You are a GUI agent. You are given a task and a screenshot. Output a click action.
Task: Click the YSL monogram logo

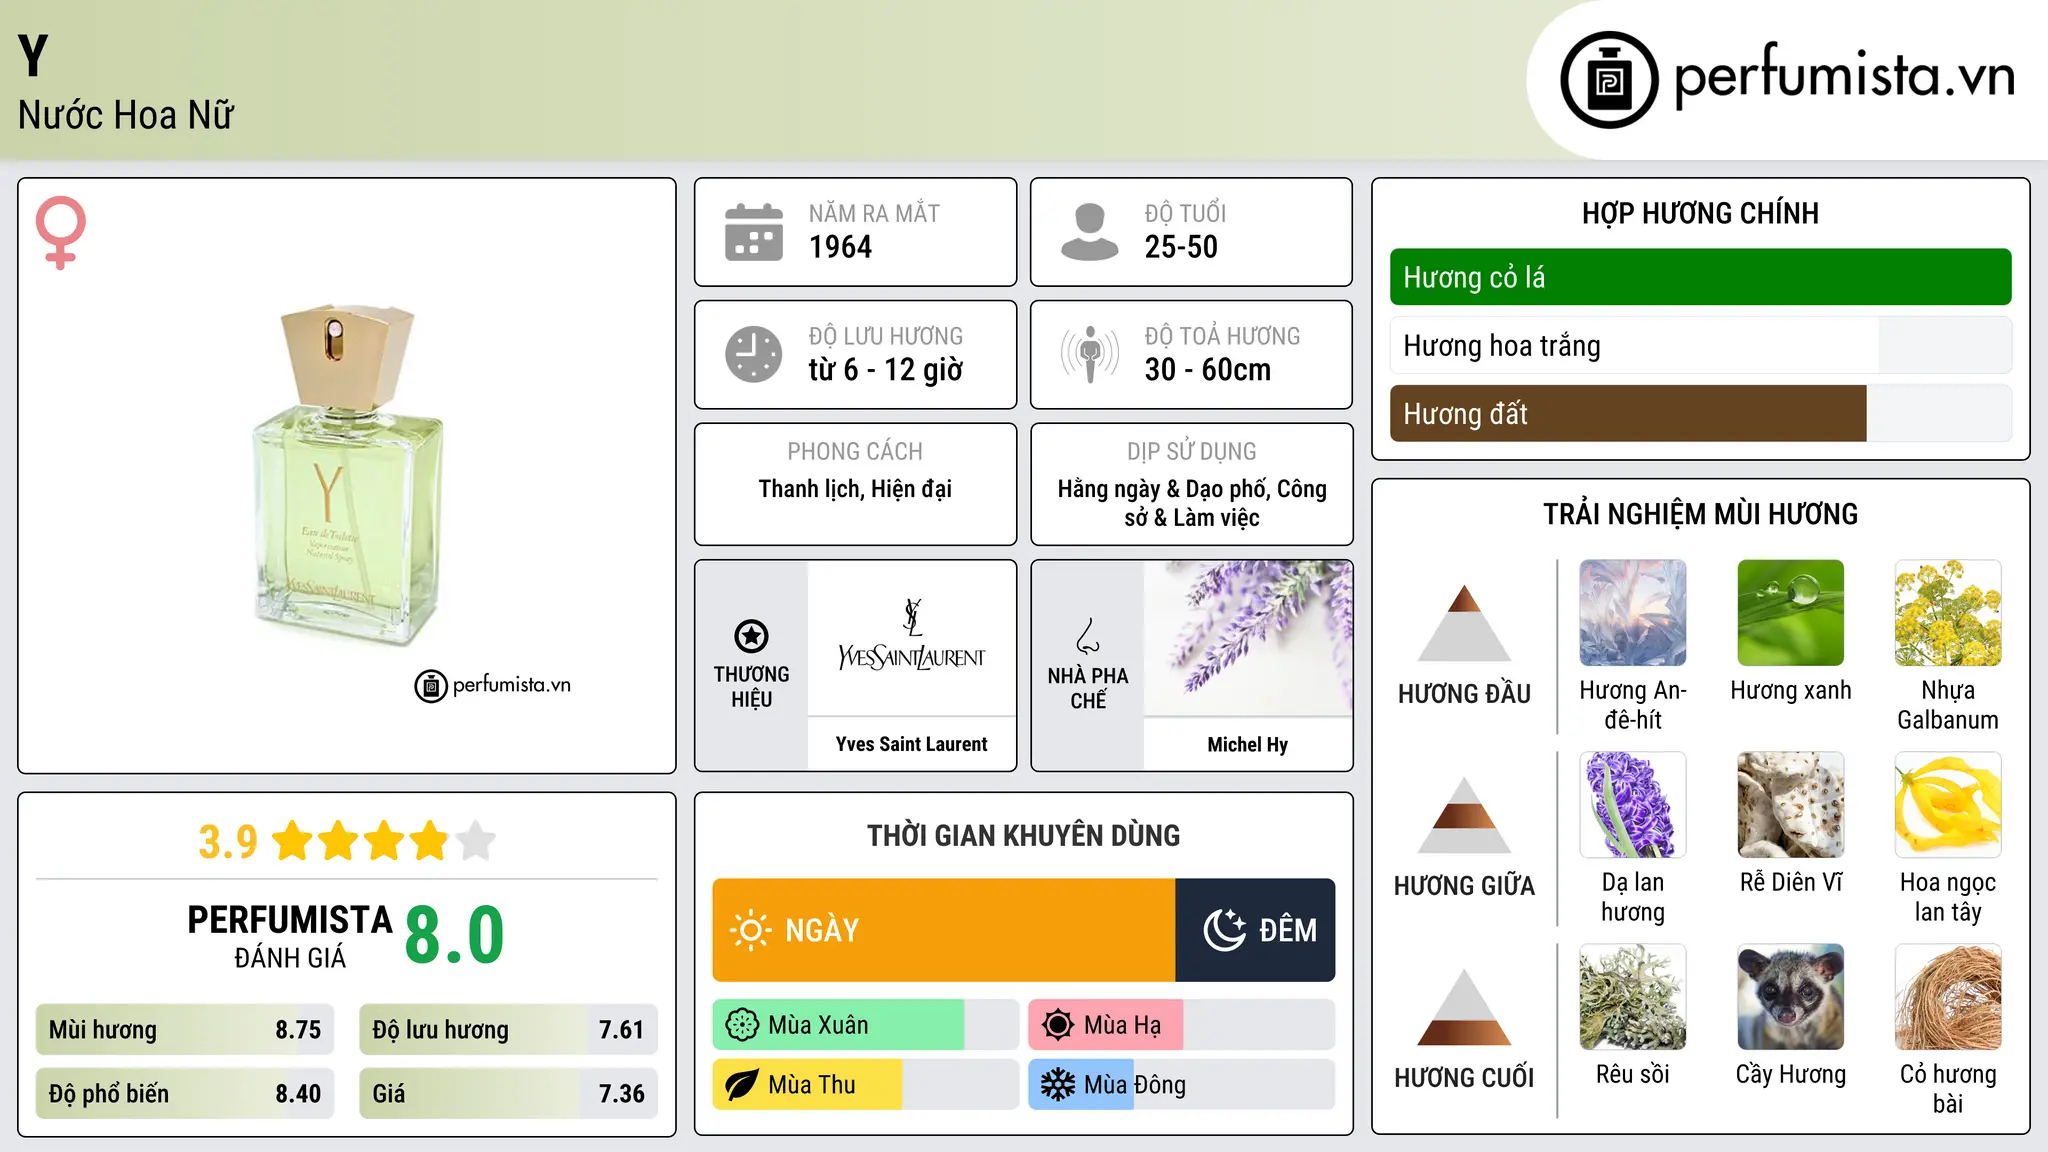pos(912,617)
